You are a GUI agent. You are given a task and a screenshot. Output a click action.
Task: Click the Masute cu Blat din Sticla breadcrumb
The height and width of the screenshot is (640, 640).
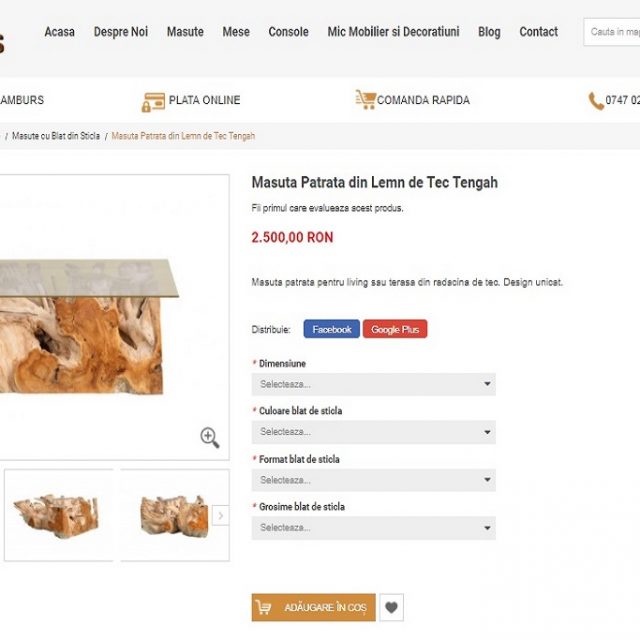(x=56, y=136)
